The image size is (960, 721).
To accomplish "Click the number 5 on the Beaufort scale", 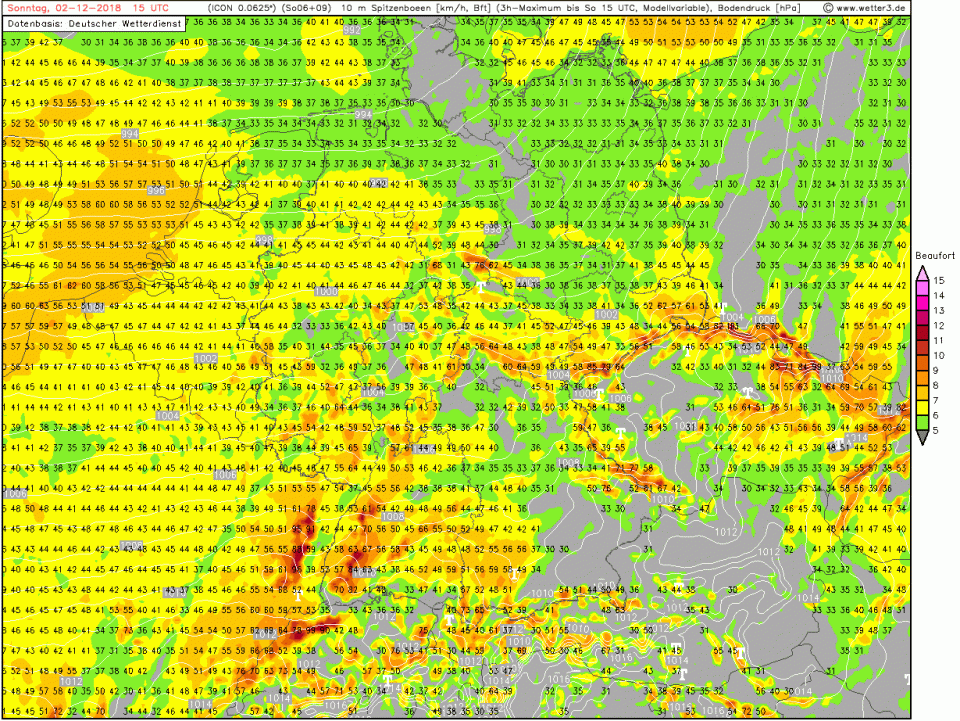I will [938, 430].
